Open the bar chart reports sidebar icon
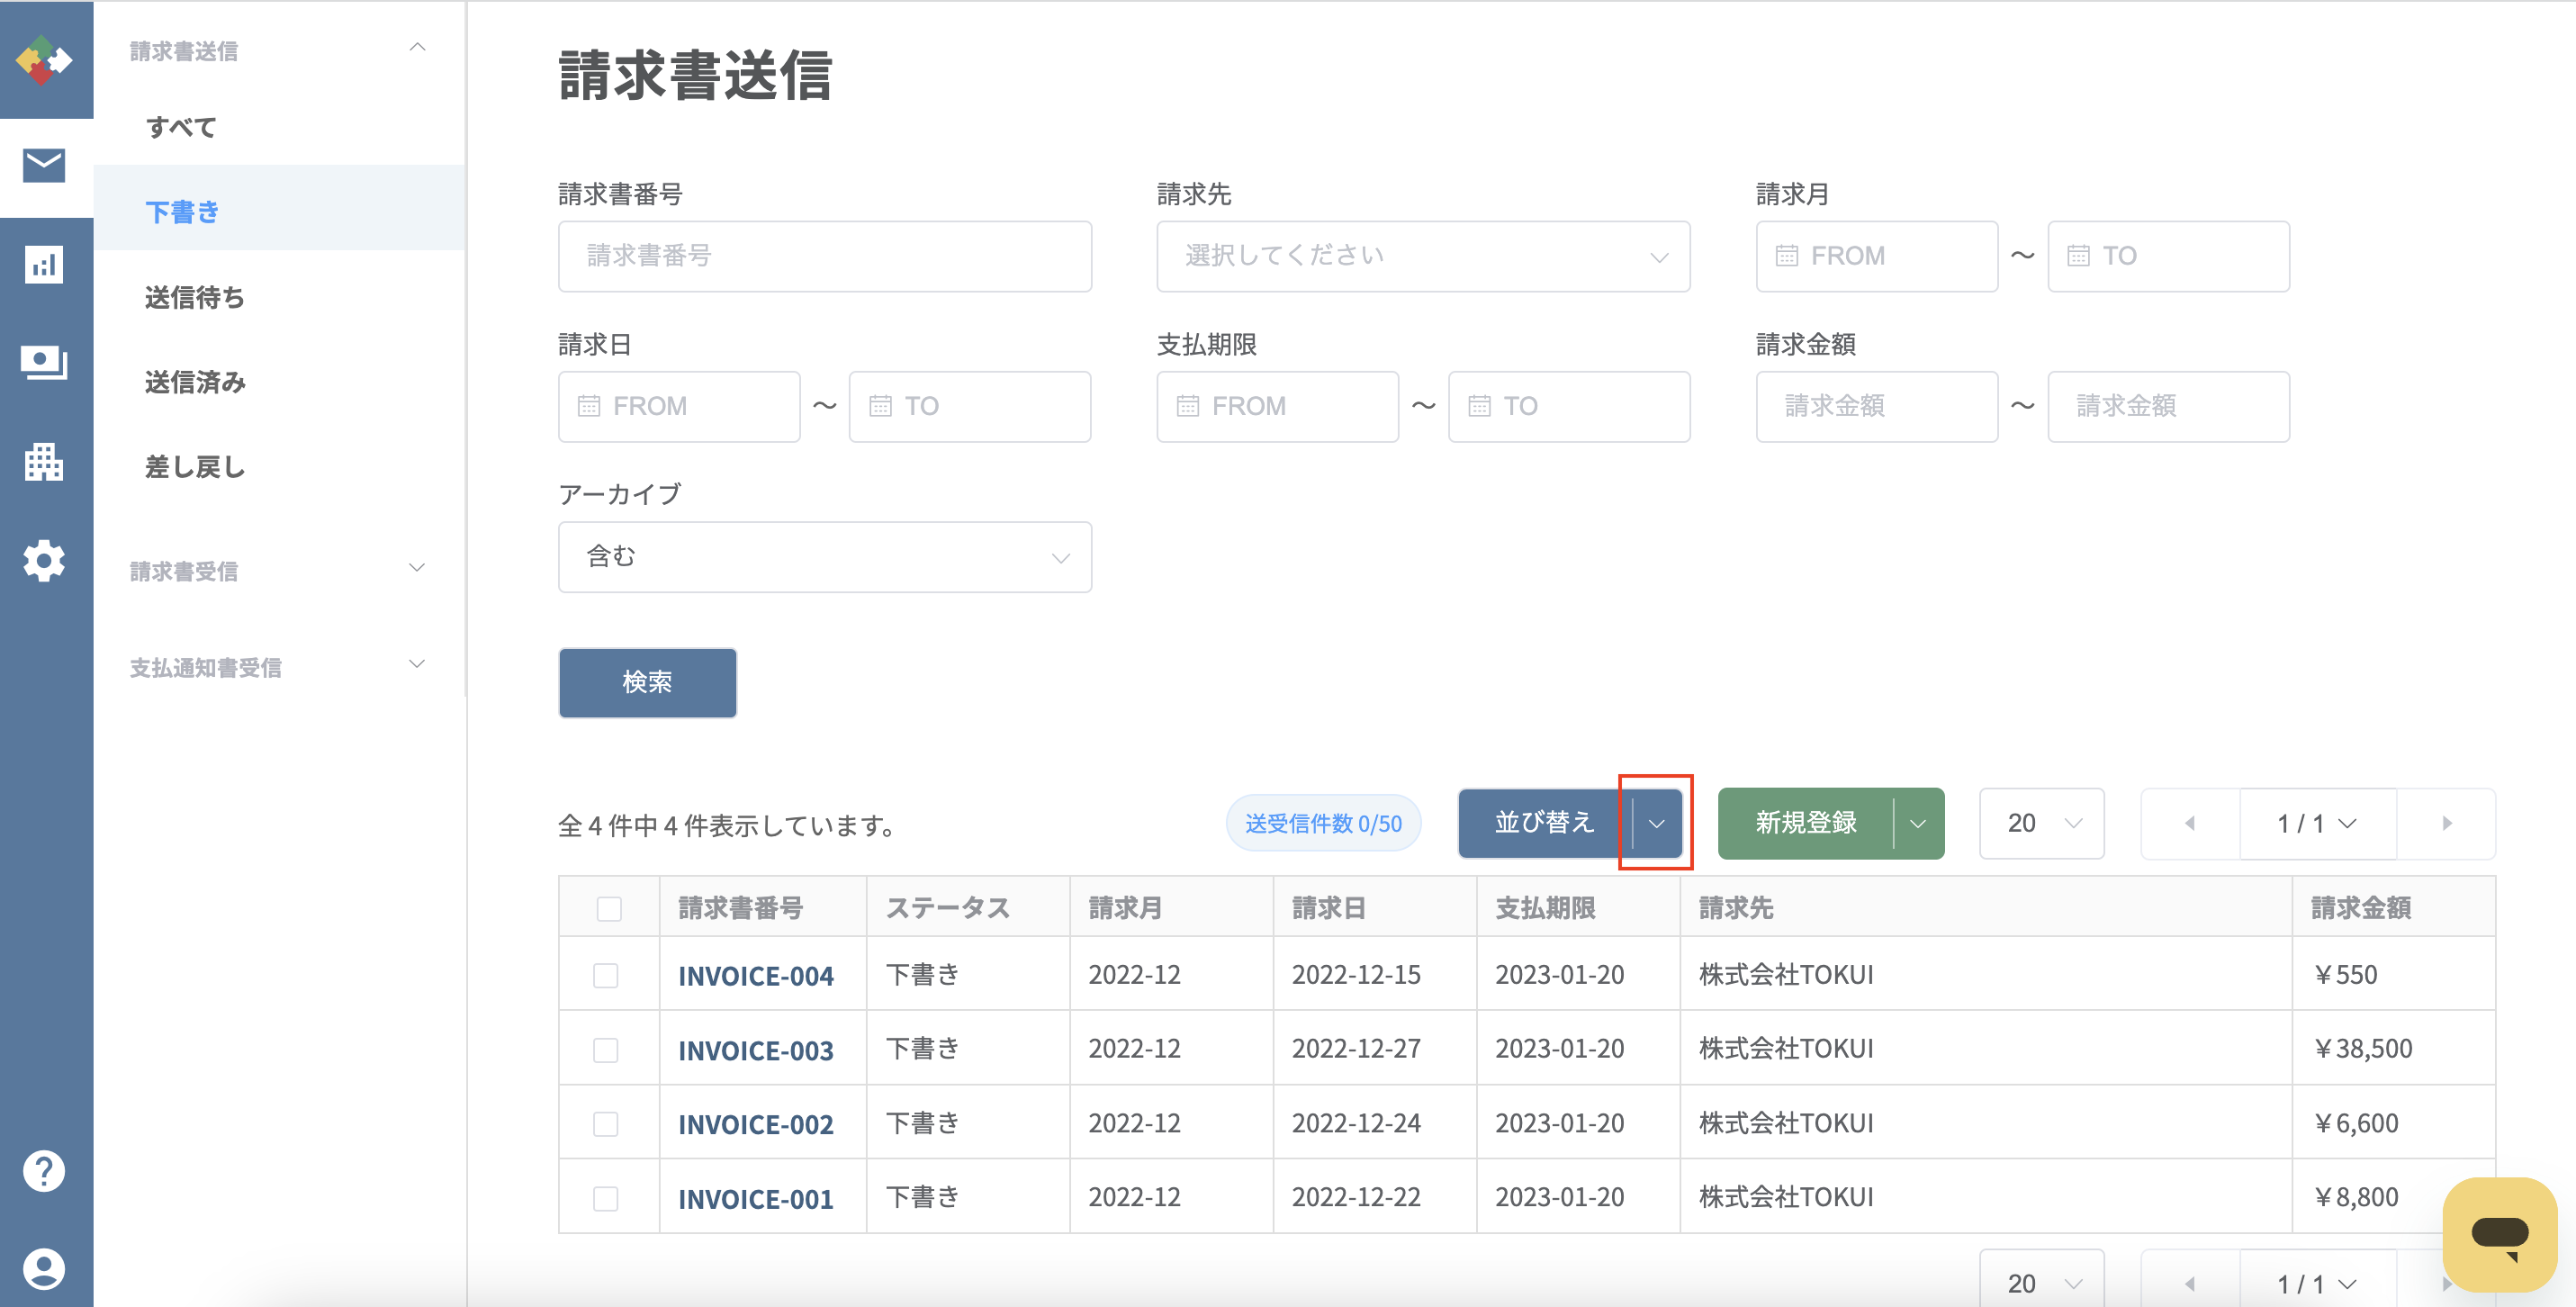This screenshot has width=2576, height=1307. click(x=44, y=265)
